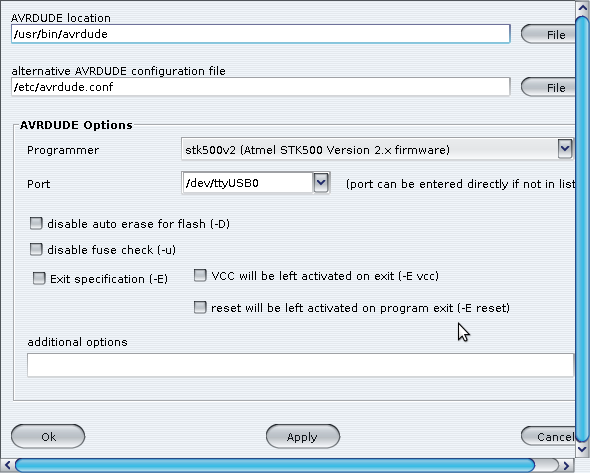Click the AVRDUDE location text field
590x473 pixels.
pos(261,34)
